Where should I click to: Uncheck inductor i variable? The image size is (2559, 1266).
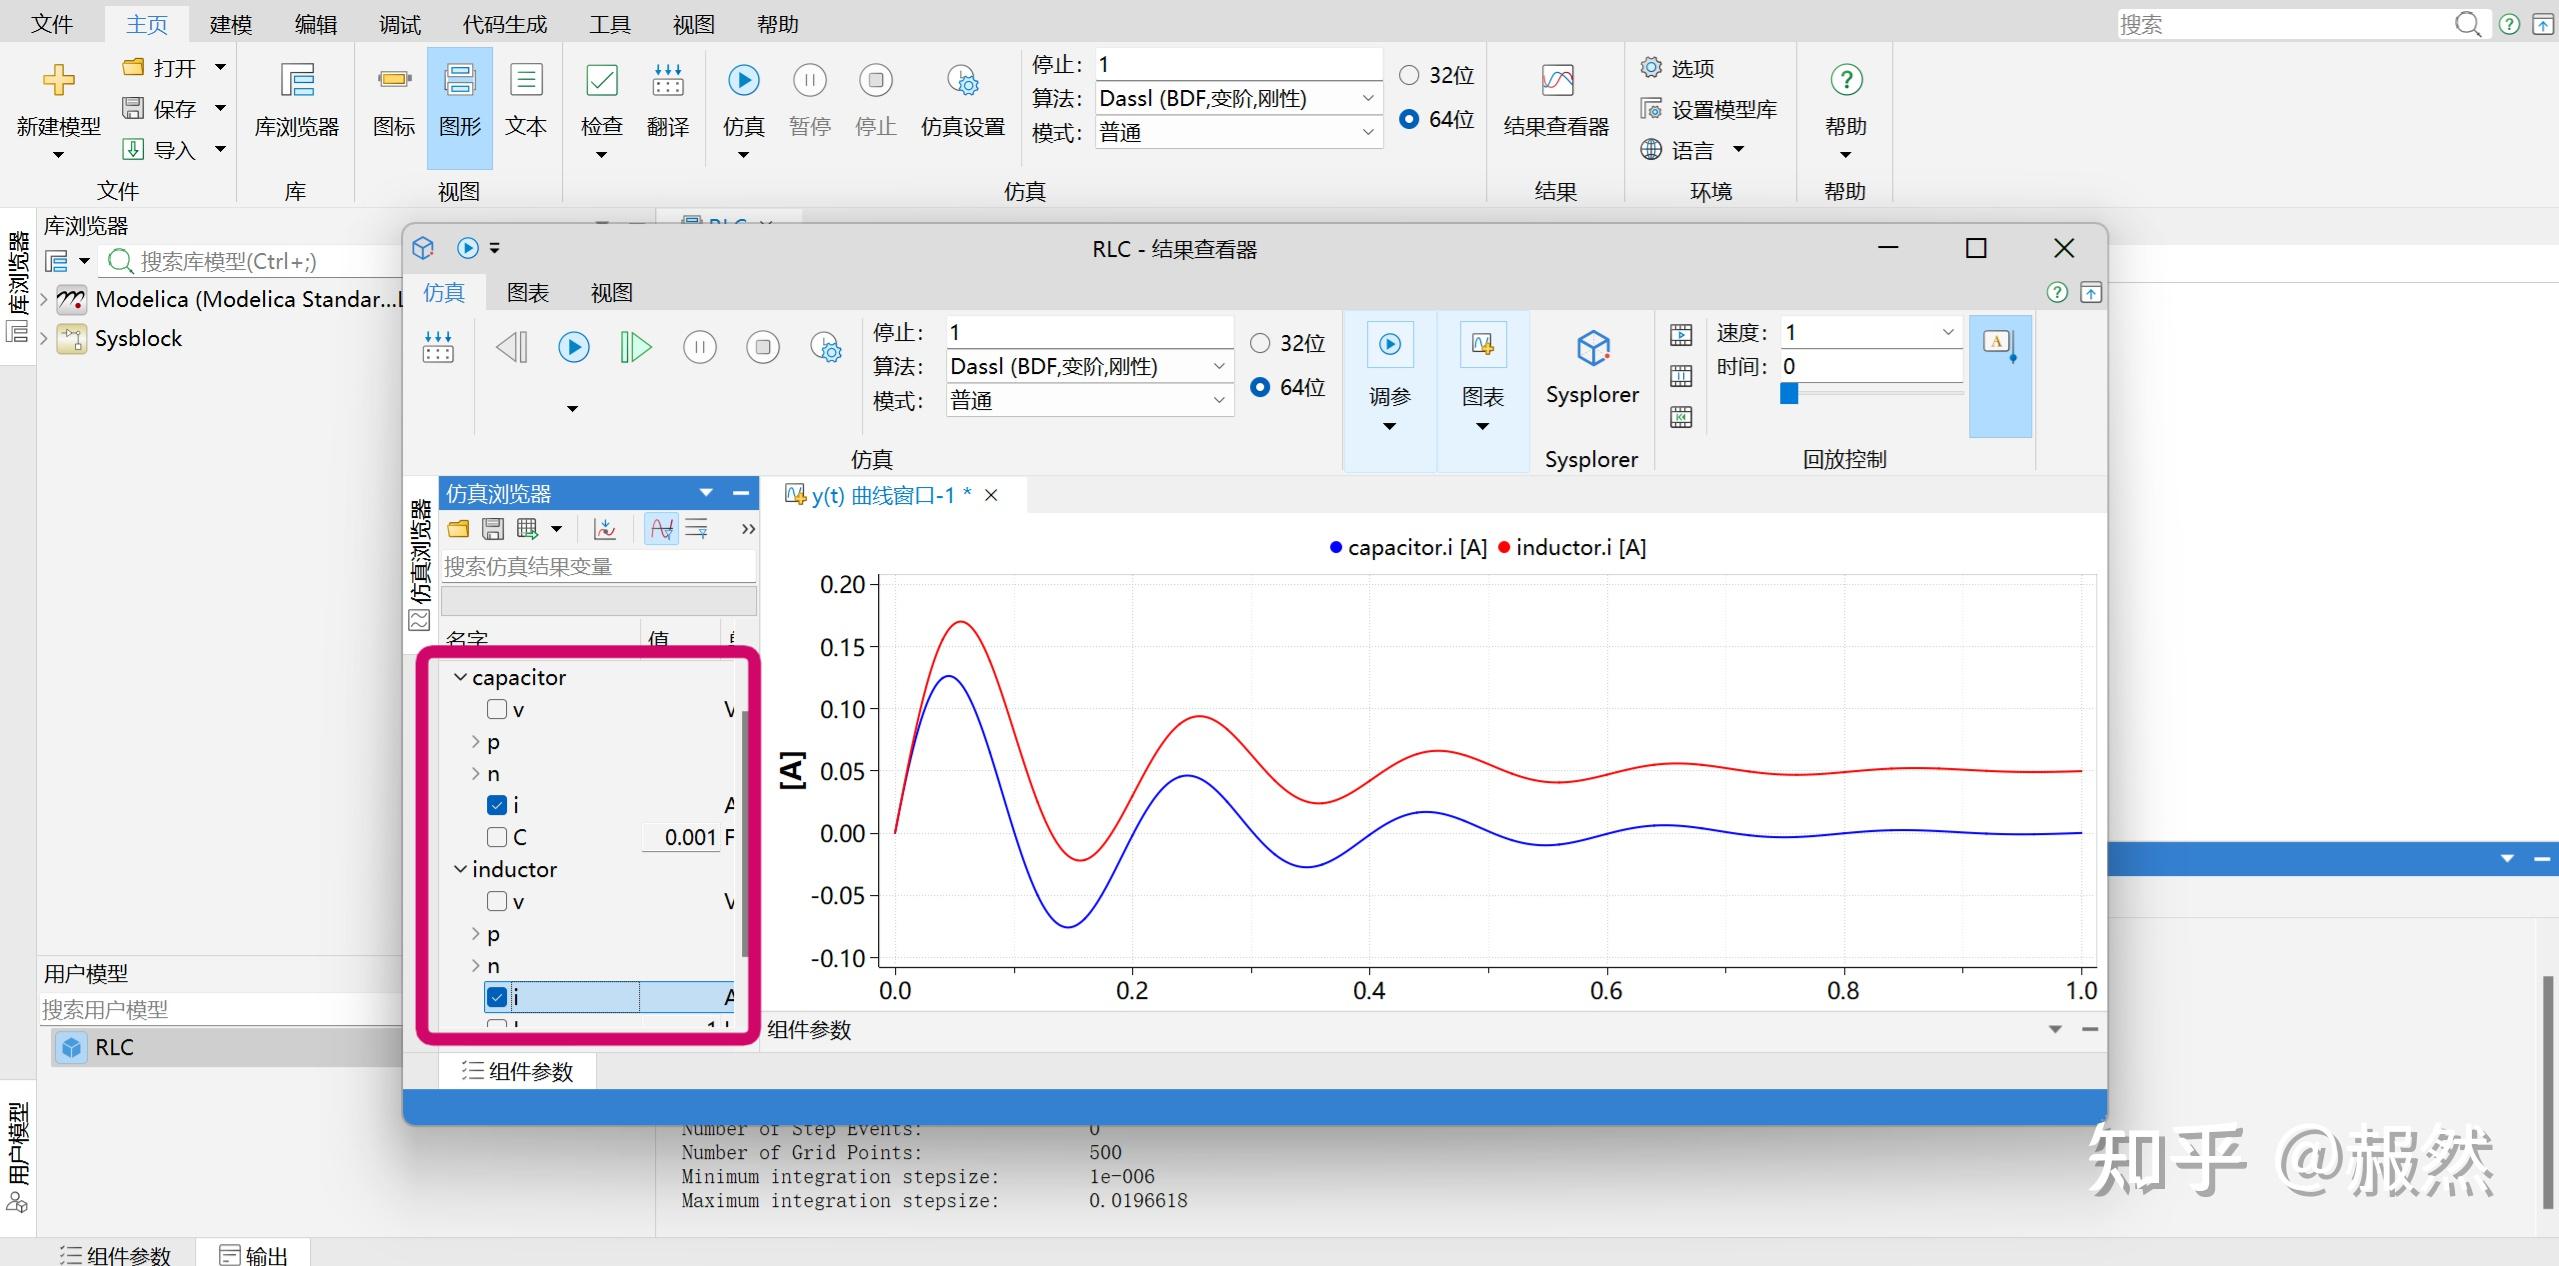click(497, 996)
